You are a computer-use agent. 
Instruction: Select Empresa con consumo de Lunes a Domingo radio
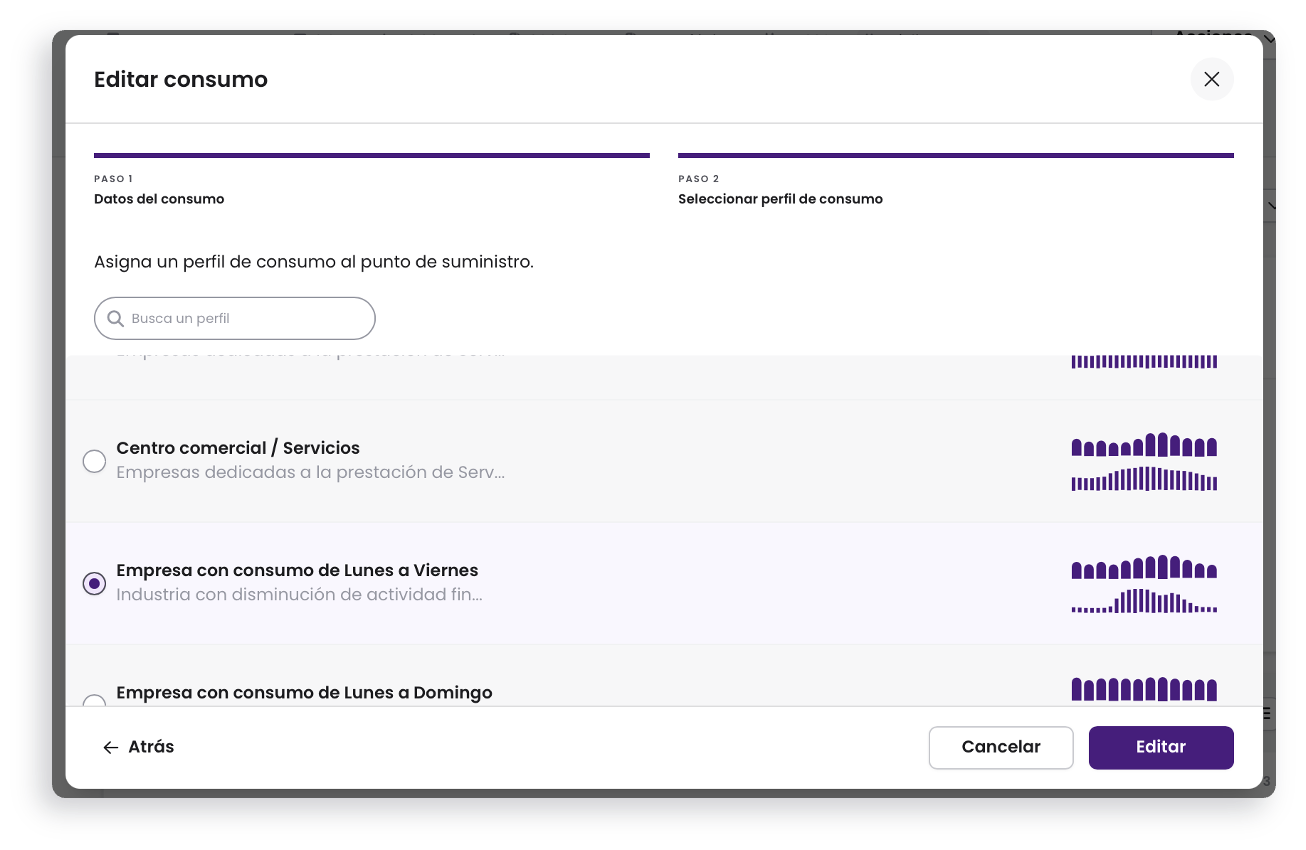(94, 700)
